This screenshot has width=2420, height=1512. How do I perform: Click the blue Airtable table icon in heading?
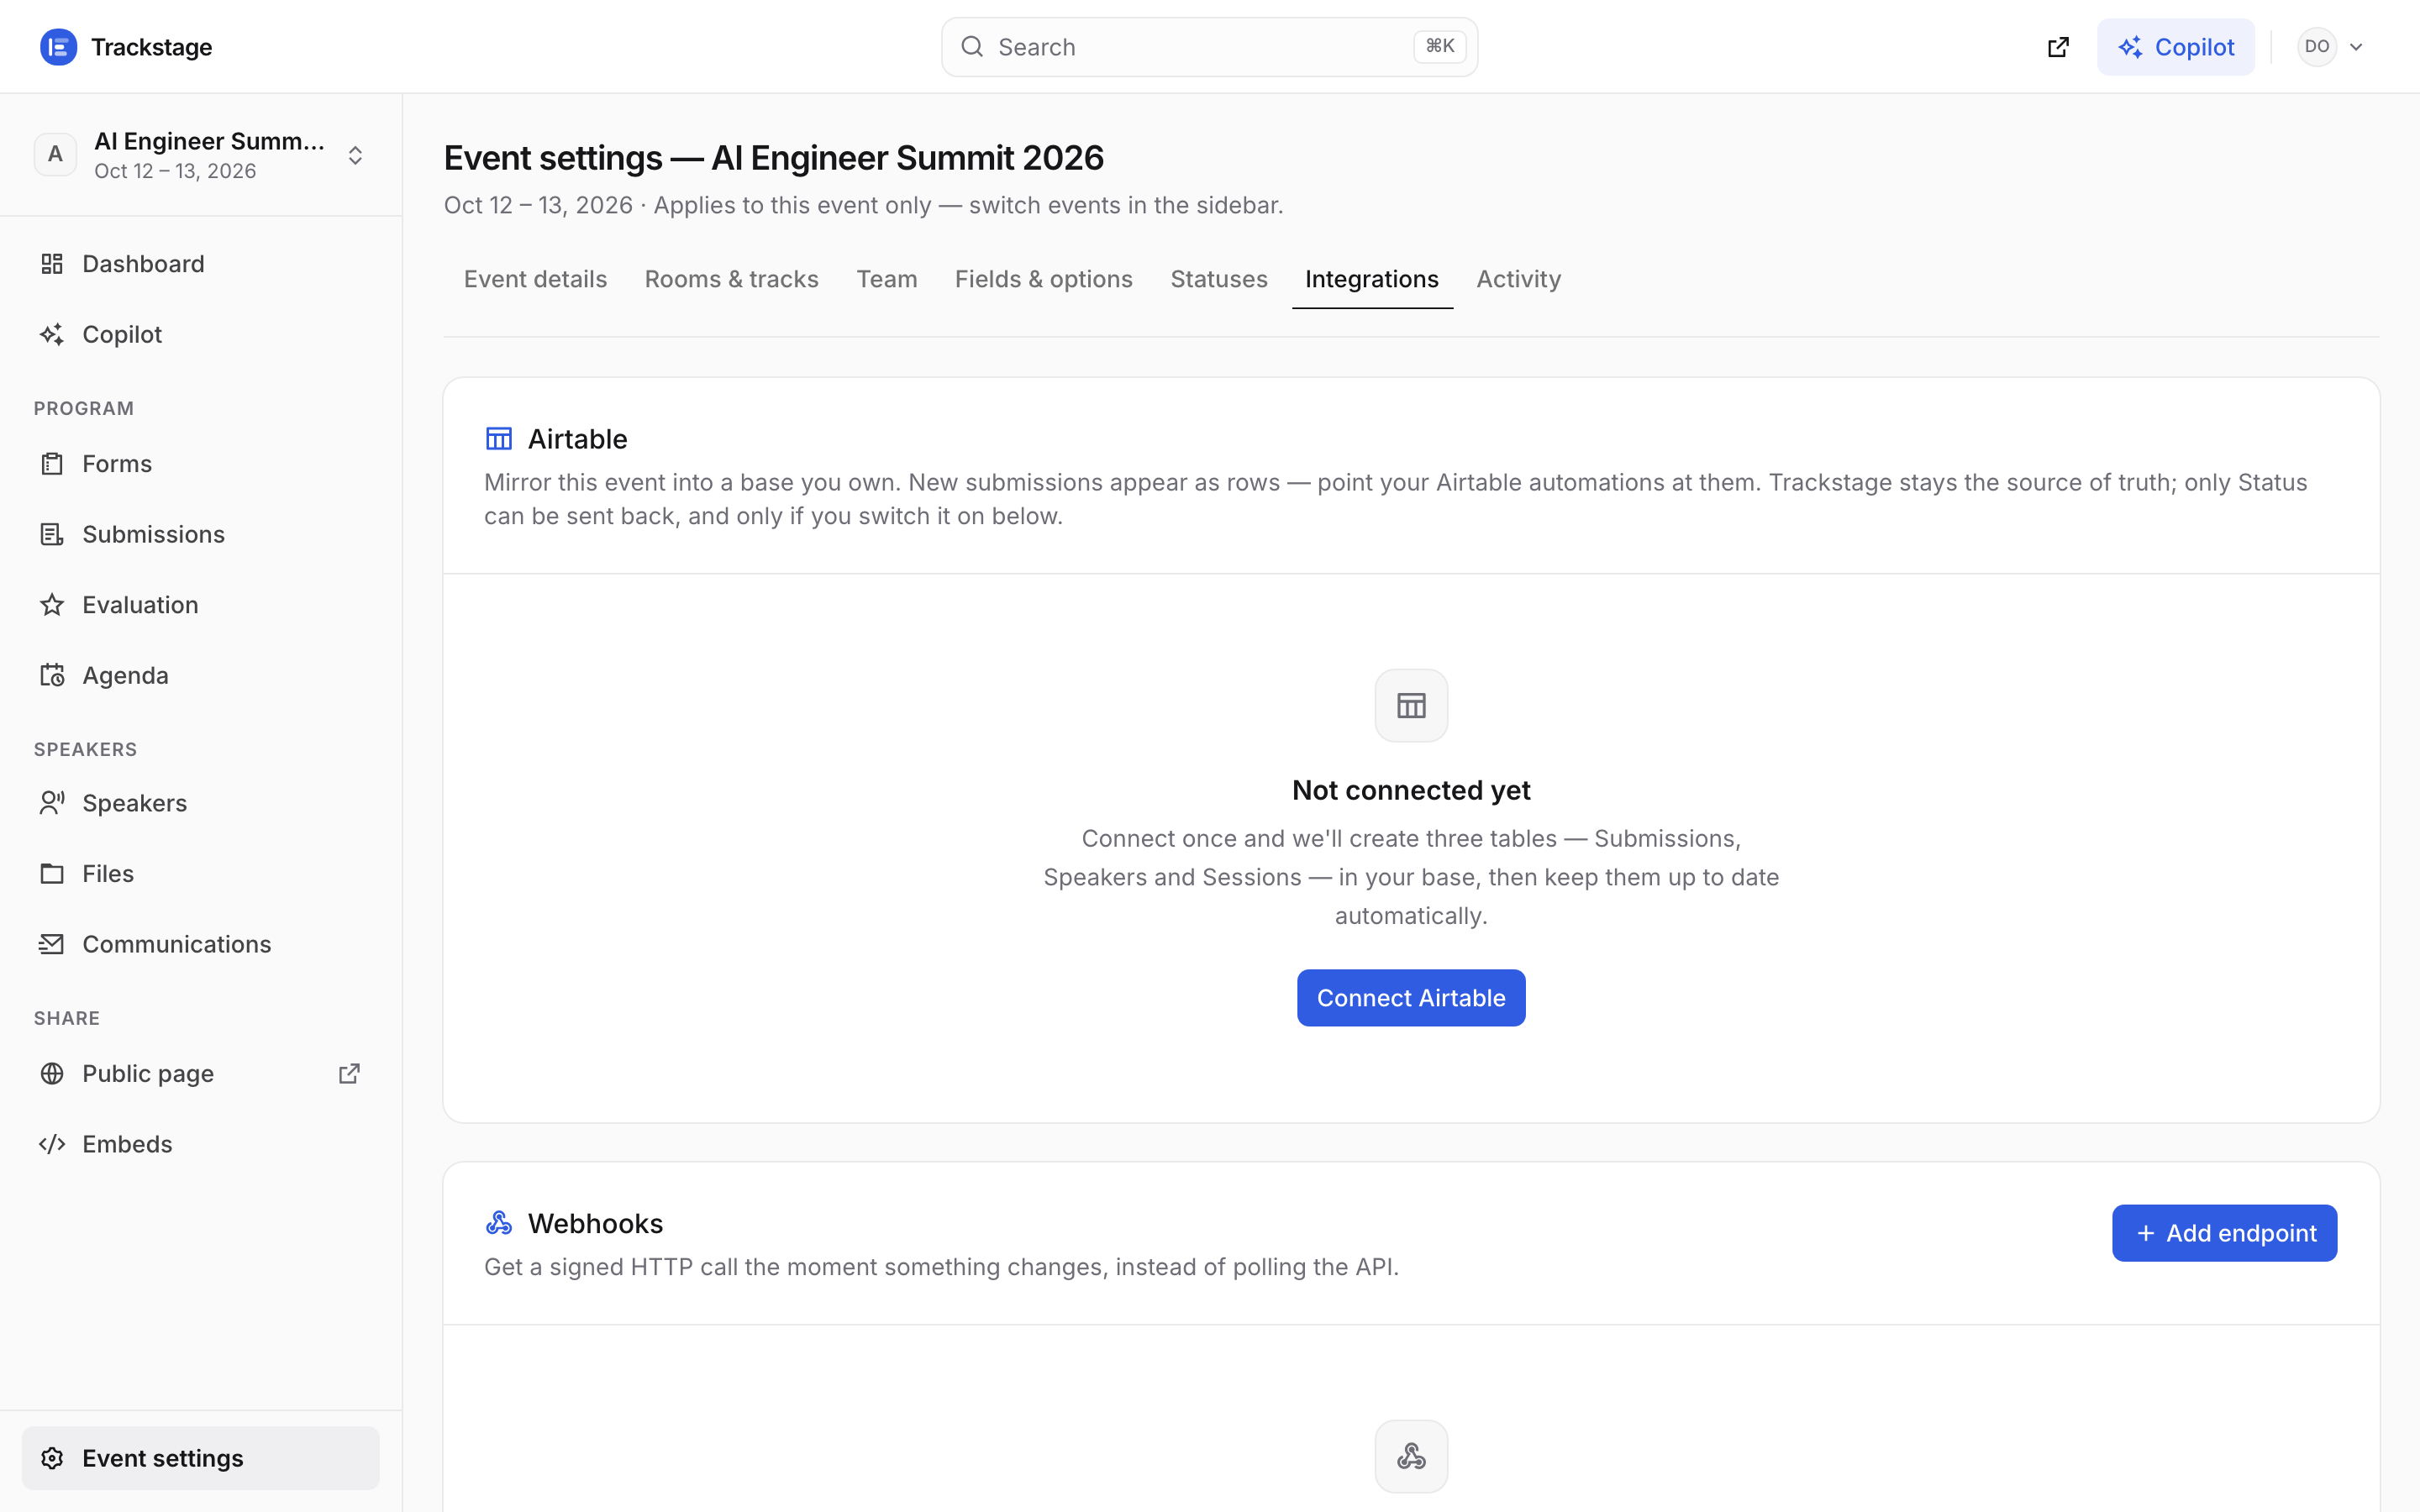tap(499, 439)
